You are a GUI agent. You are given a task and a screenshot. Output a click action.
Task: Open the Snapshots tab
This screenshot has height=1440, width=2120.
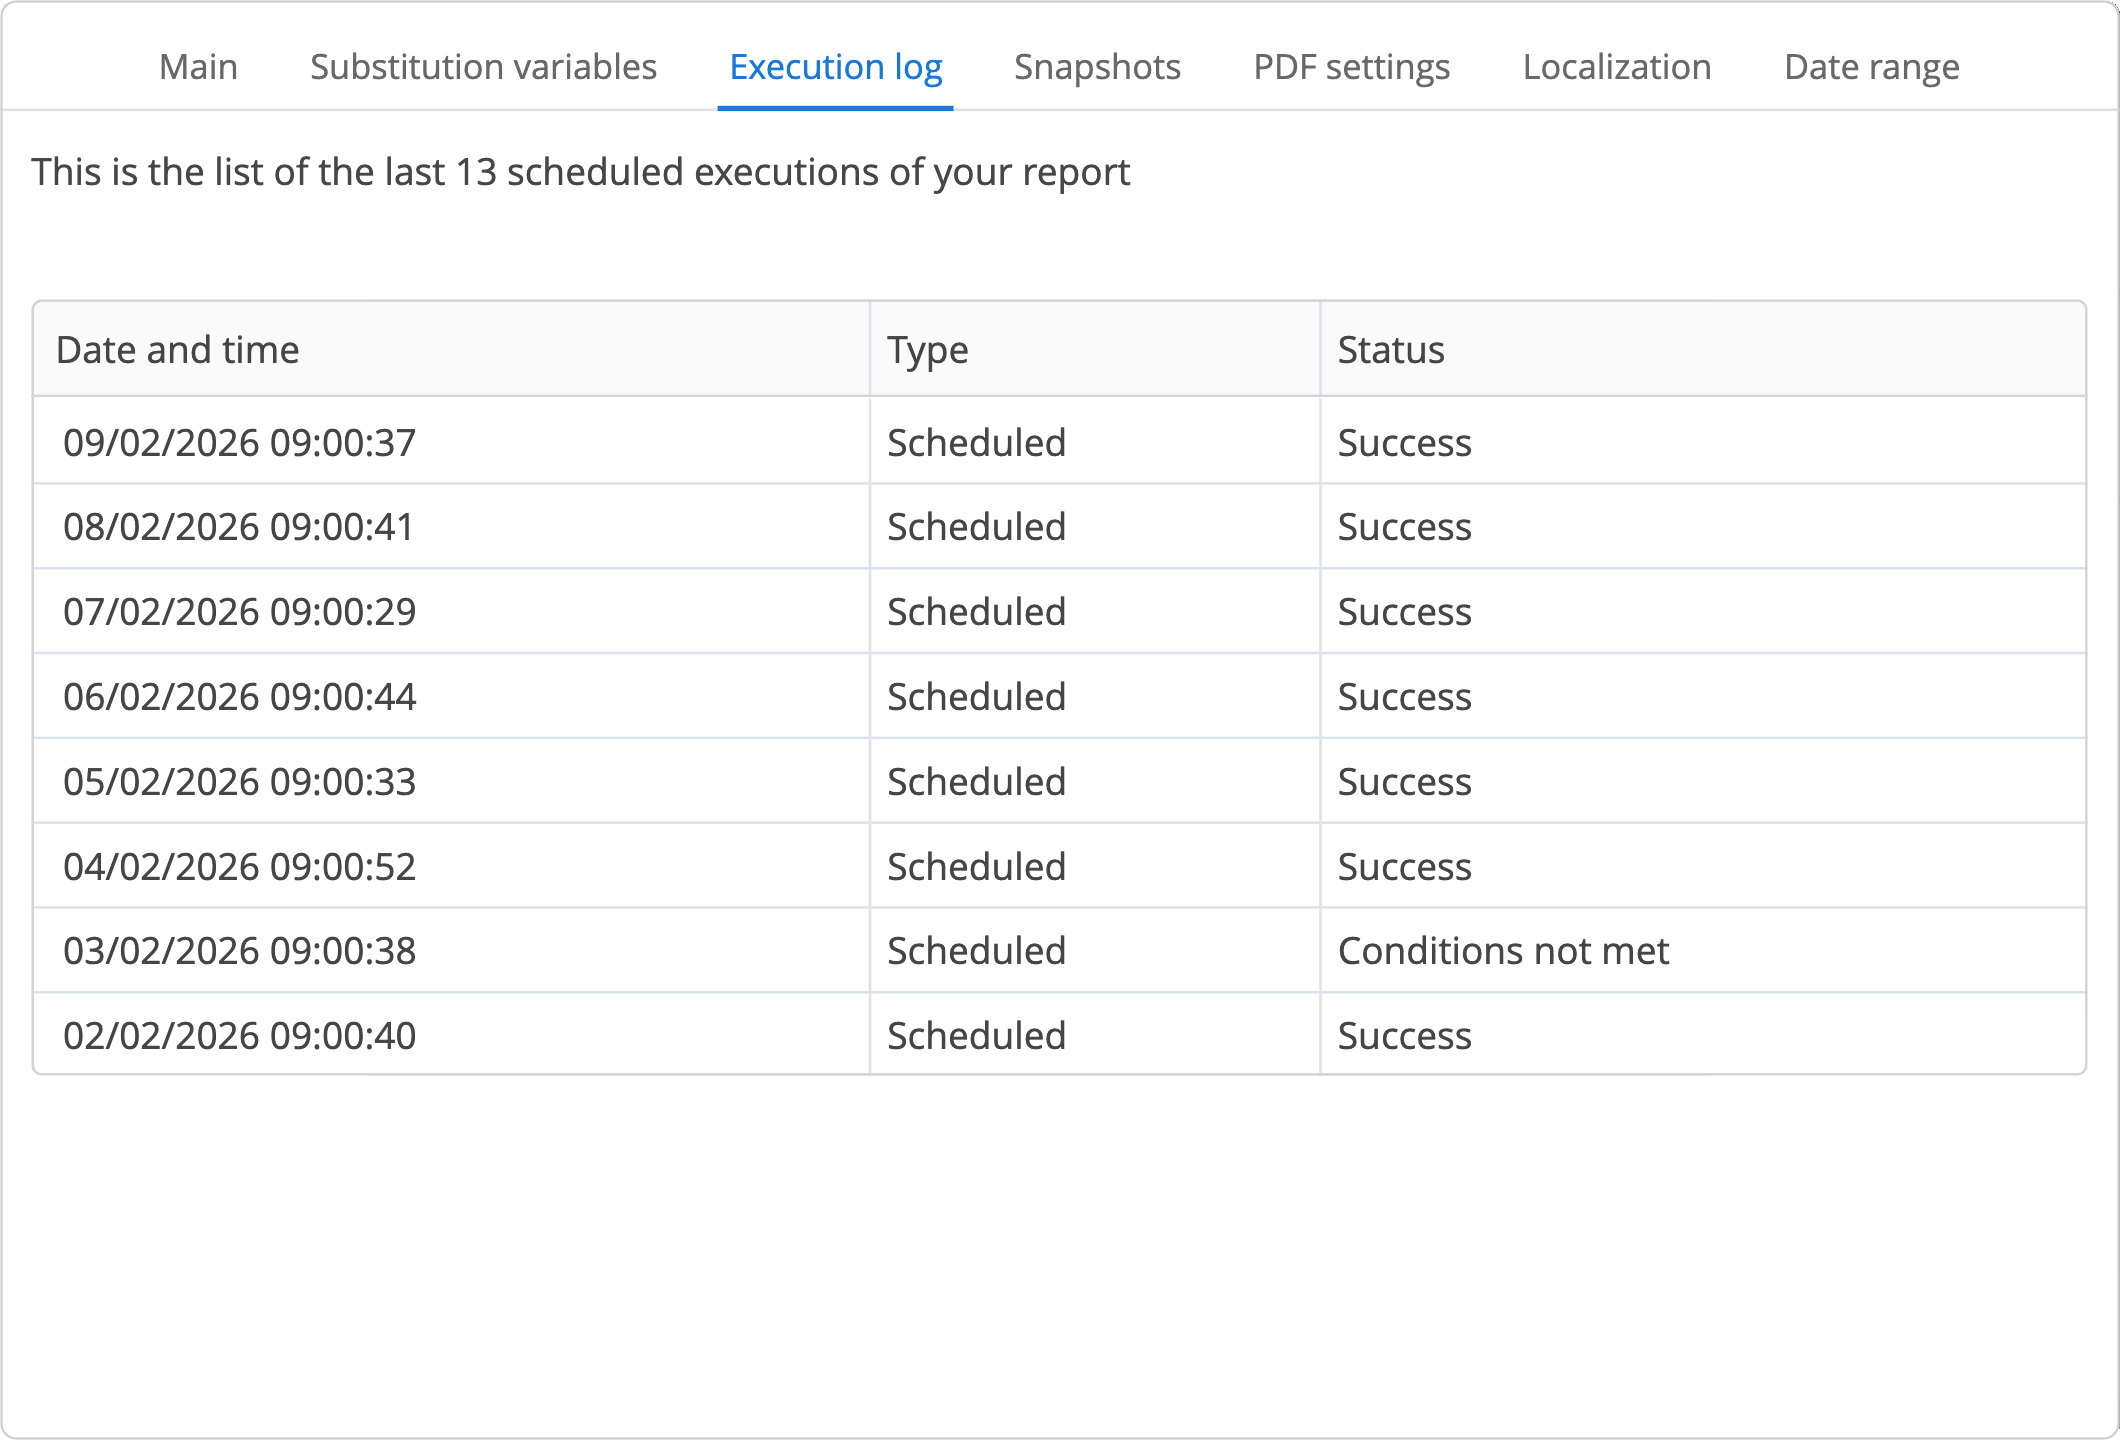pos(1097,67)
